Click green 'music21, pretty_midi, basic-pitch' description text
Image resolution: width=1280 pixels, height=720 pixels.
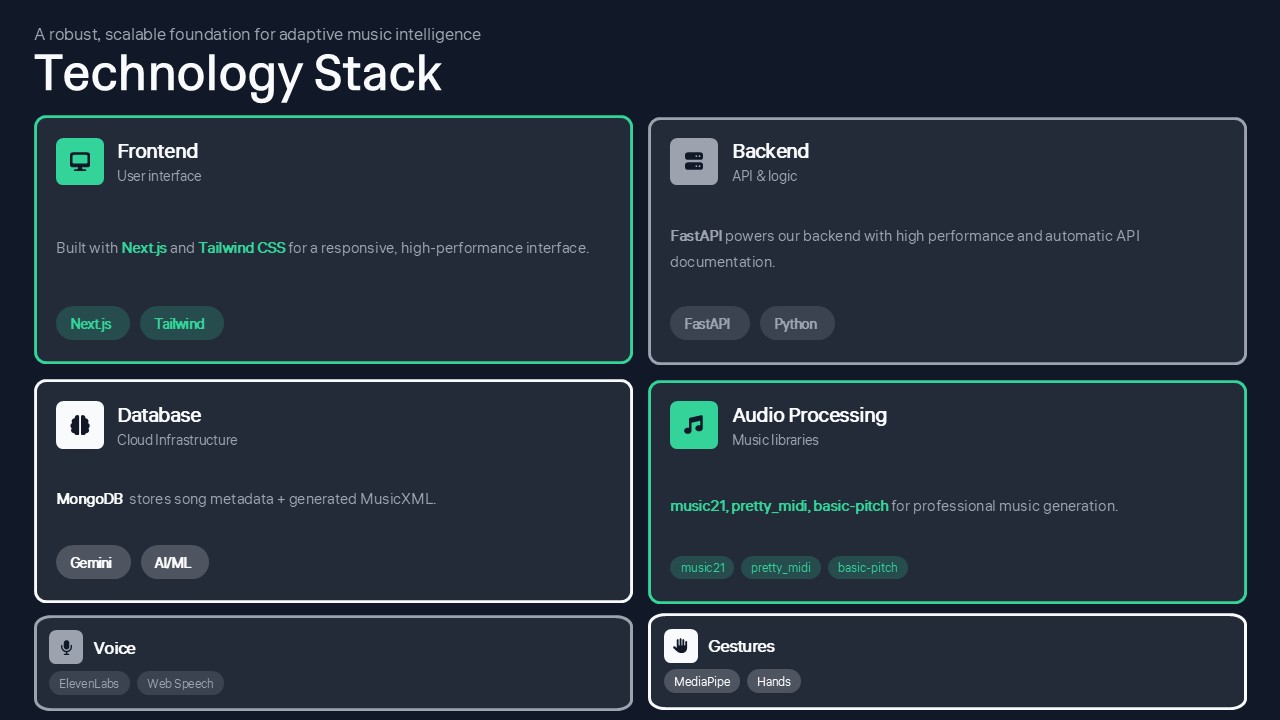779,506
